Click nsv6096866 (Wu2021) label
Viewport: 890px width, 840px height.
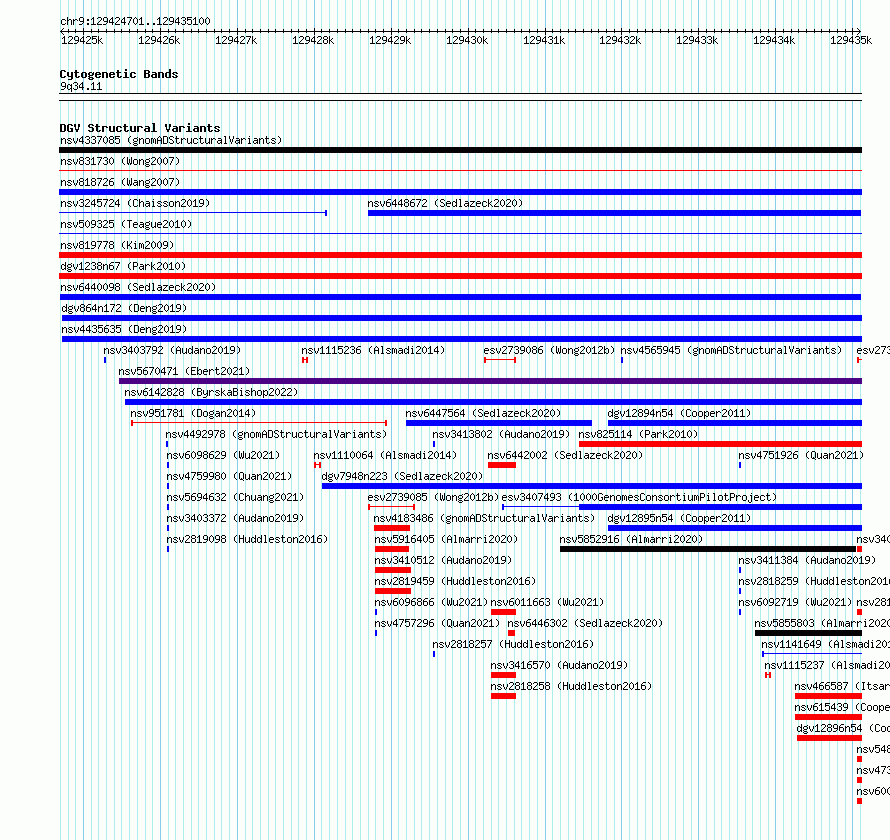(x=431, y=602)
